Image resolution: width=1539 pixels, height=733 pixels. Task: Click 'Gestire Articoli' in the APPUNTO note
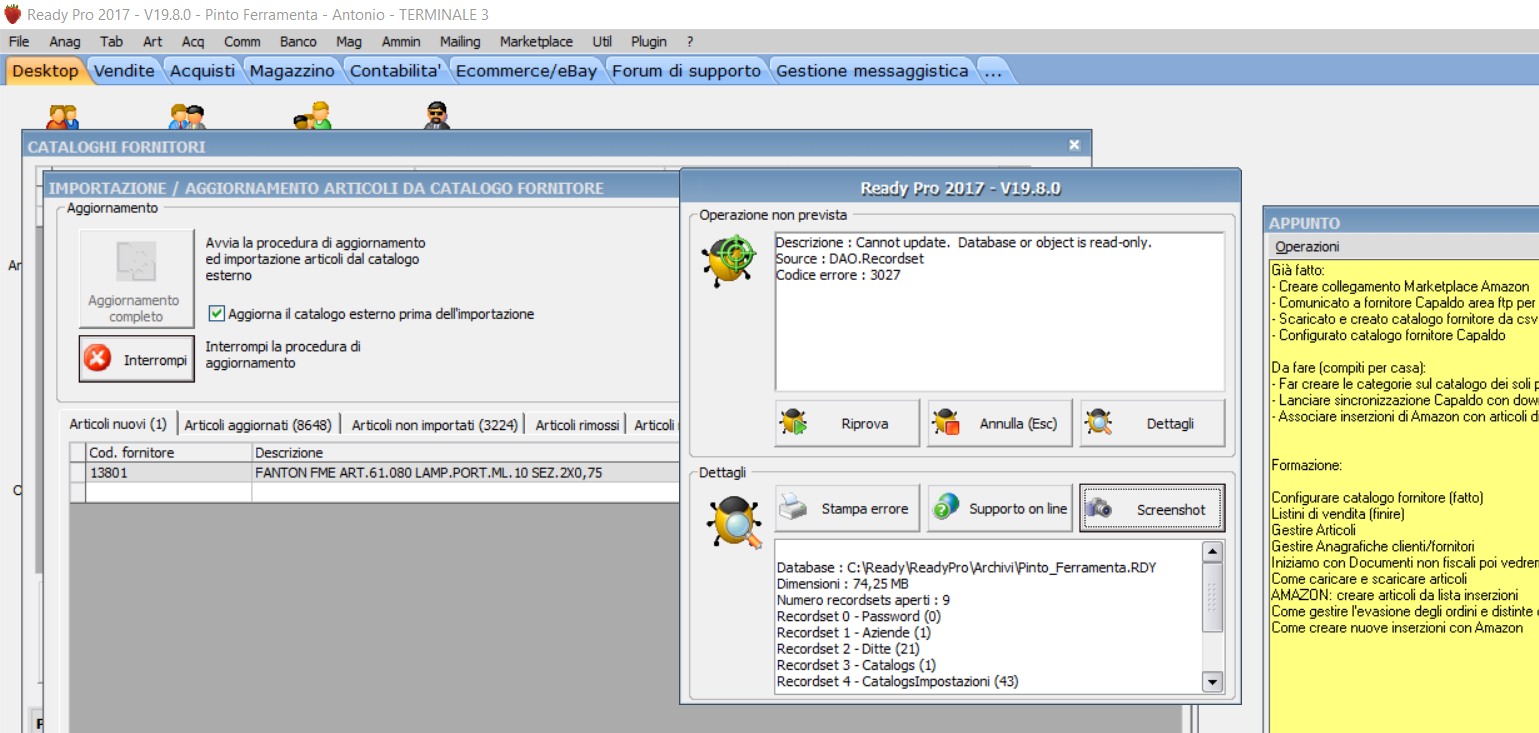[x=1314, y=530]
